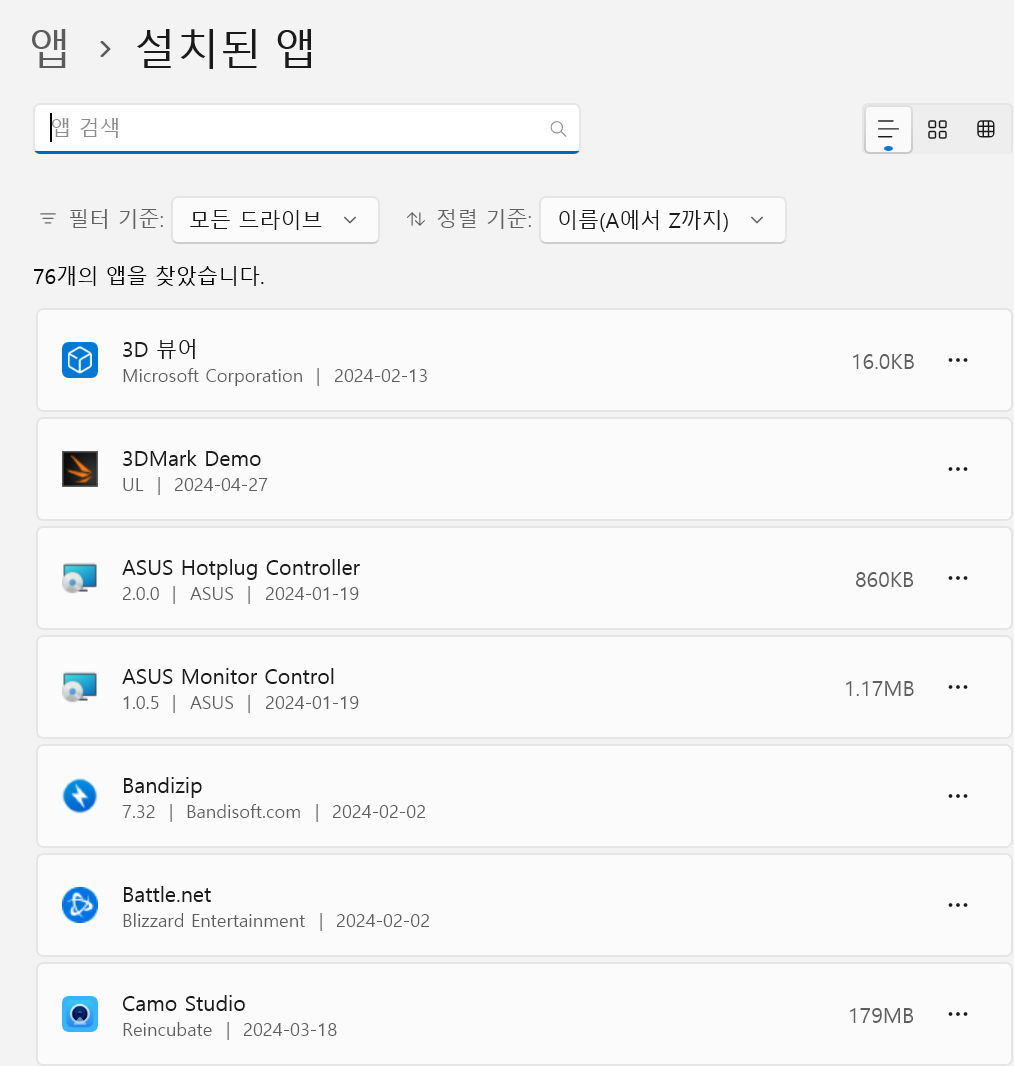Select the 3DMark Demo app name
The height and width of the screenshot is (1066, 1014).
[x=192, y=459]
